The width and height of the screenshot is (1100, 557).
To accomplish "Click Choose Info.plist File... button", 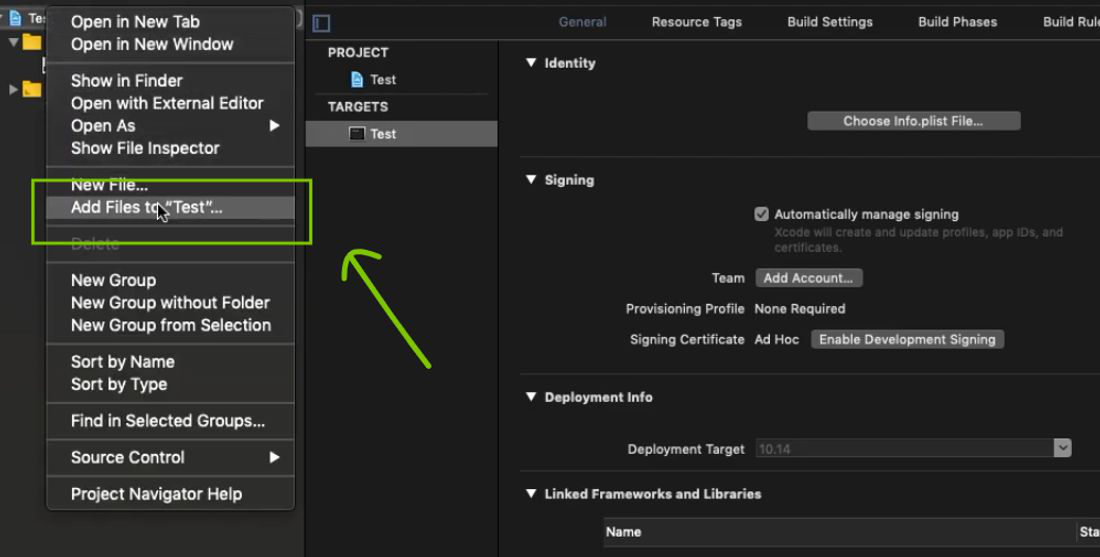I will tap(913, 121).
